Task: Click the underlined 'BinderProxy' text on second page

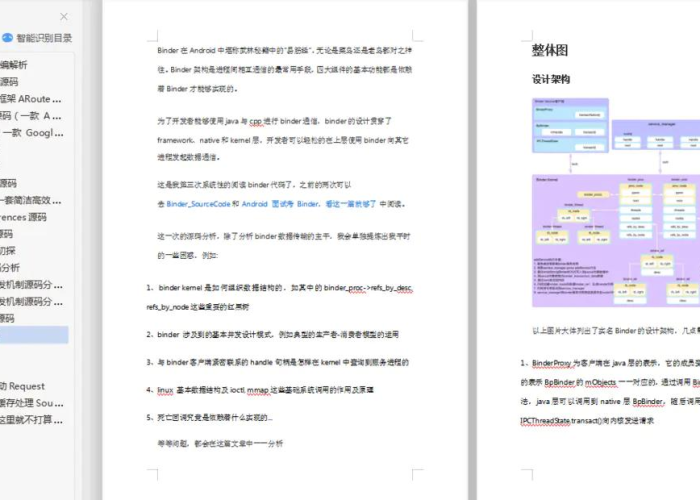Action: click(x=552, y=363)
